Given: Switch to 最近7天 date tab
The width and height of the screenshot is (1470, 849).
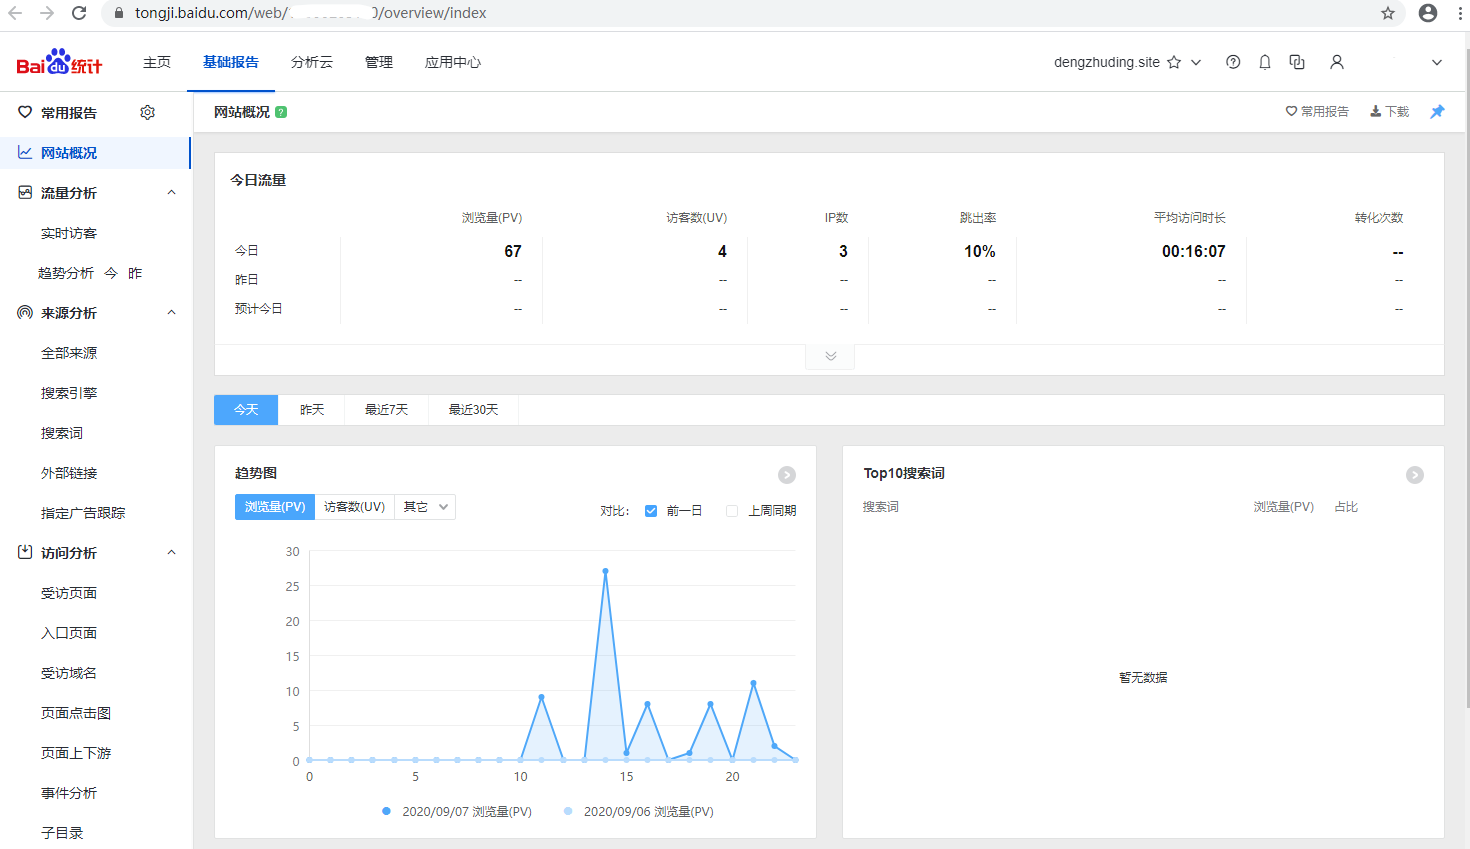Looking at the screenshot, I should tap(387, 410).
